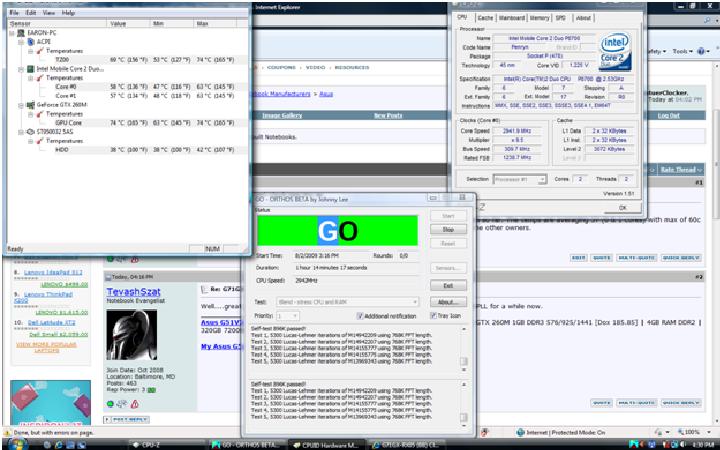Open the Edit menu in HWMonitor
The width and height of the screenshot is (720, 450).
tap(31, 13)
